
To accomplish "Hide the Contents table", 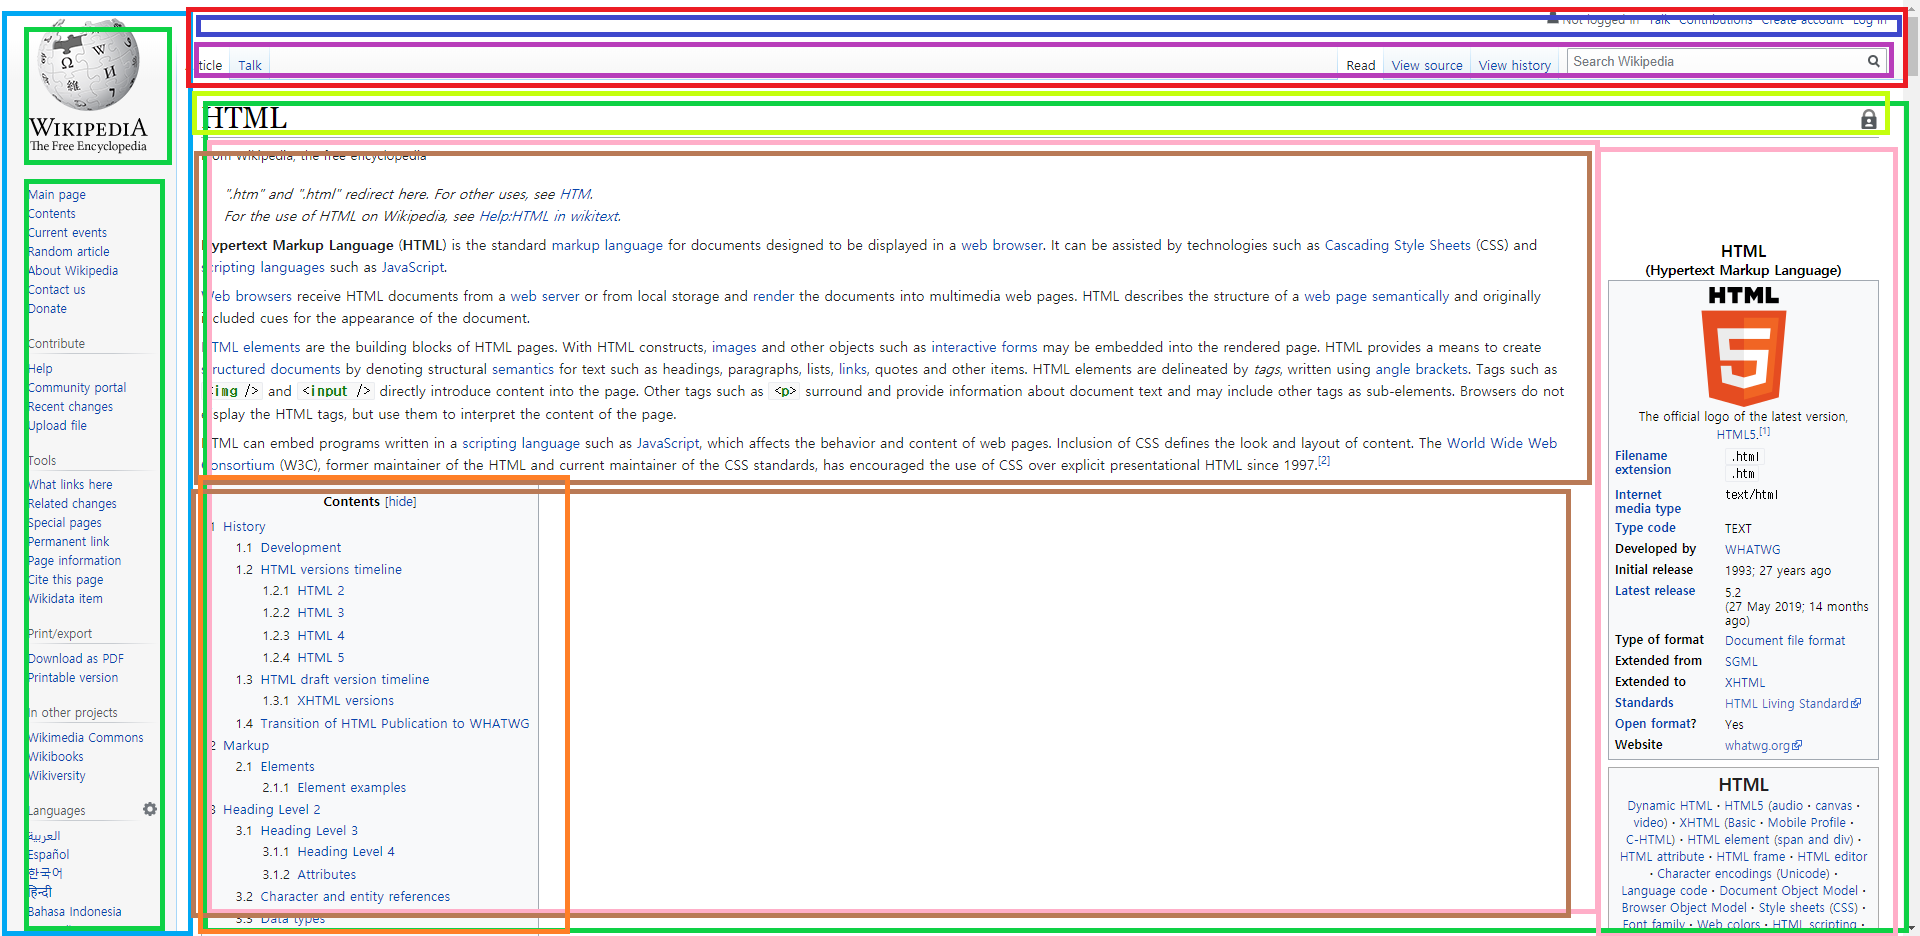I will coord(401,502).
